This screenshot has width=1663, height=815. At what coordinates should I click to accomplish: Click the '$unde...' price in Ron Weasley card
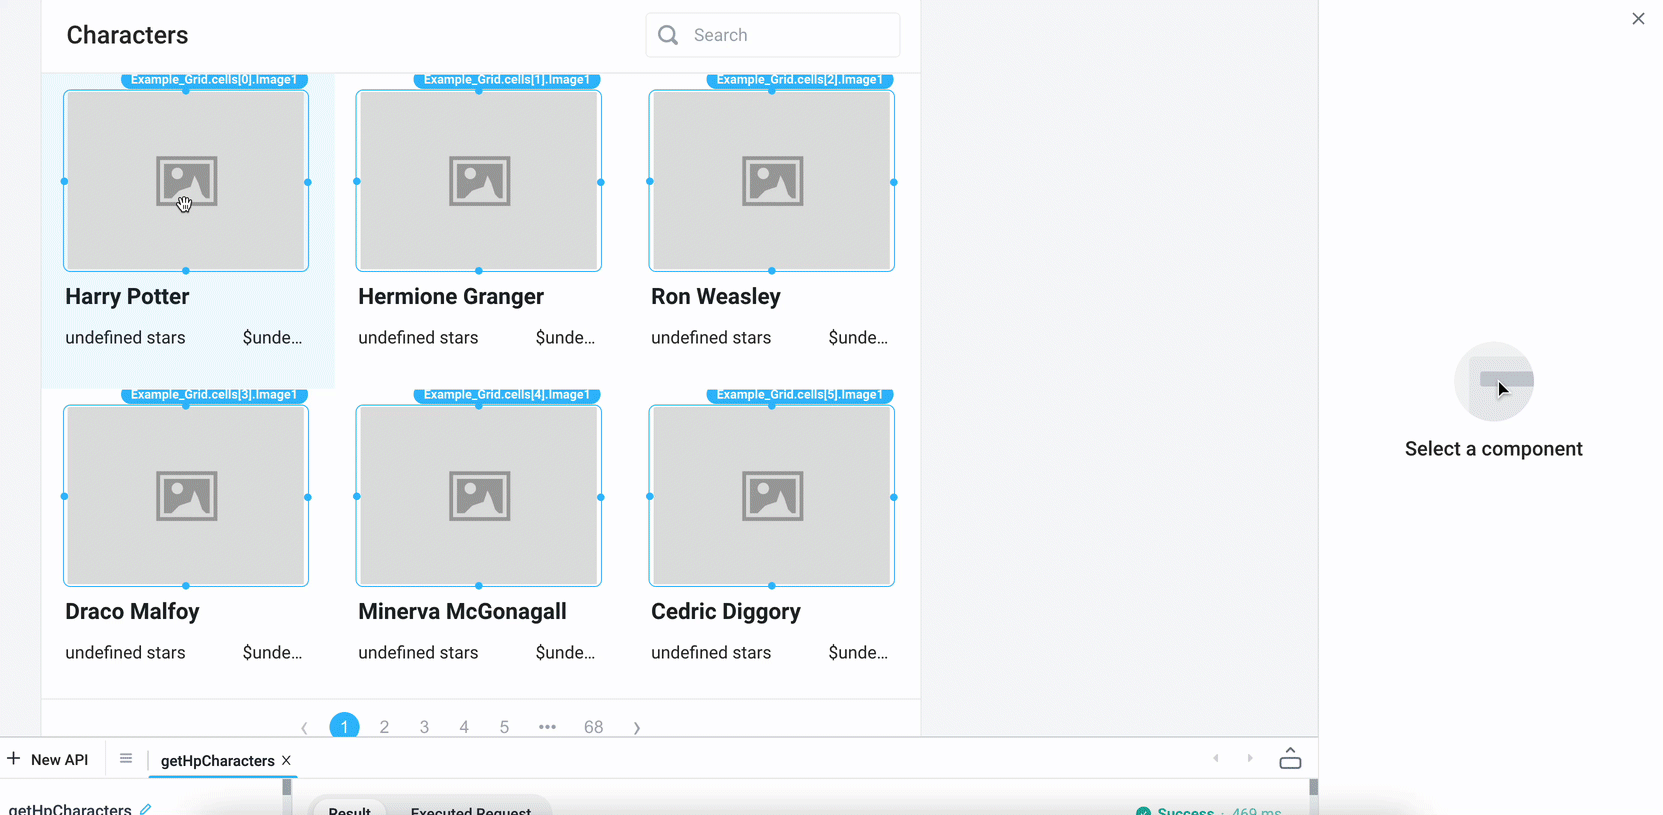858,338
